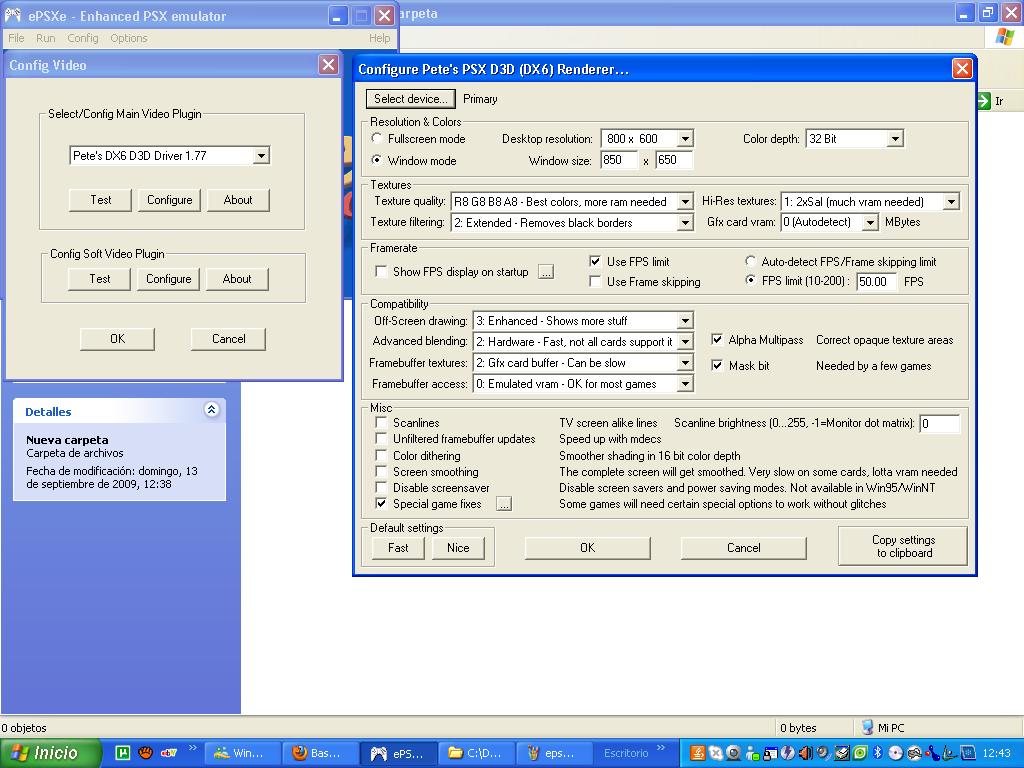Open the Options menu in ePSXe
This screenshot has height=768, width=1024.
pos(128,38)
